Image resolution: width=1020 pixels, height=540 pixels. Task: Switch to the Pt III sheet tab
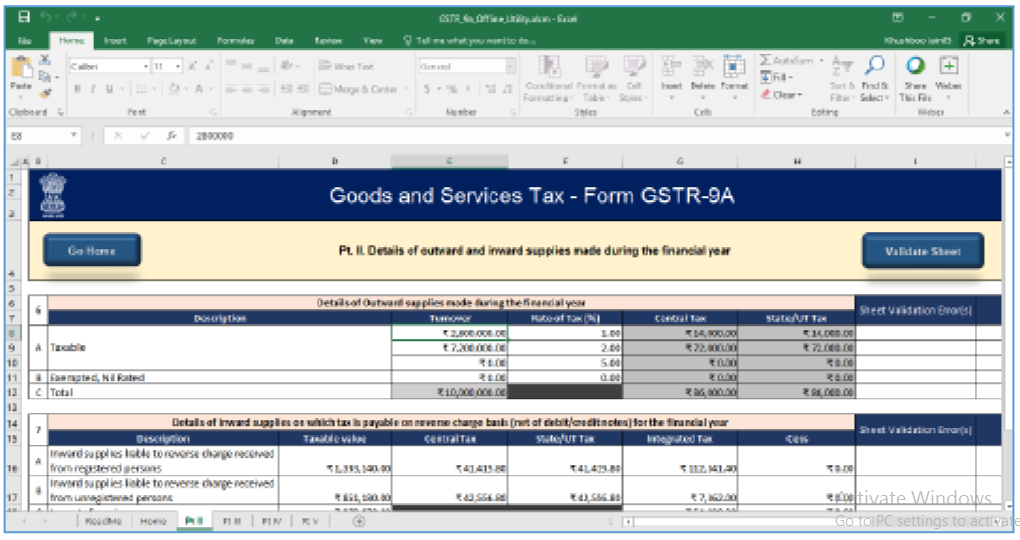coord(232,521)
